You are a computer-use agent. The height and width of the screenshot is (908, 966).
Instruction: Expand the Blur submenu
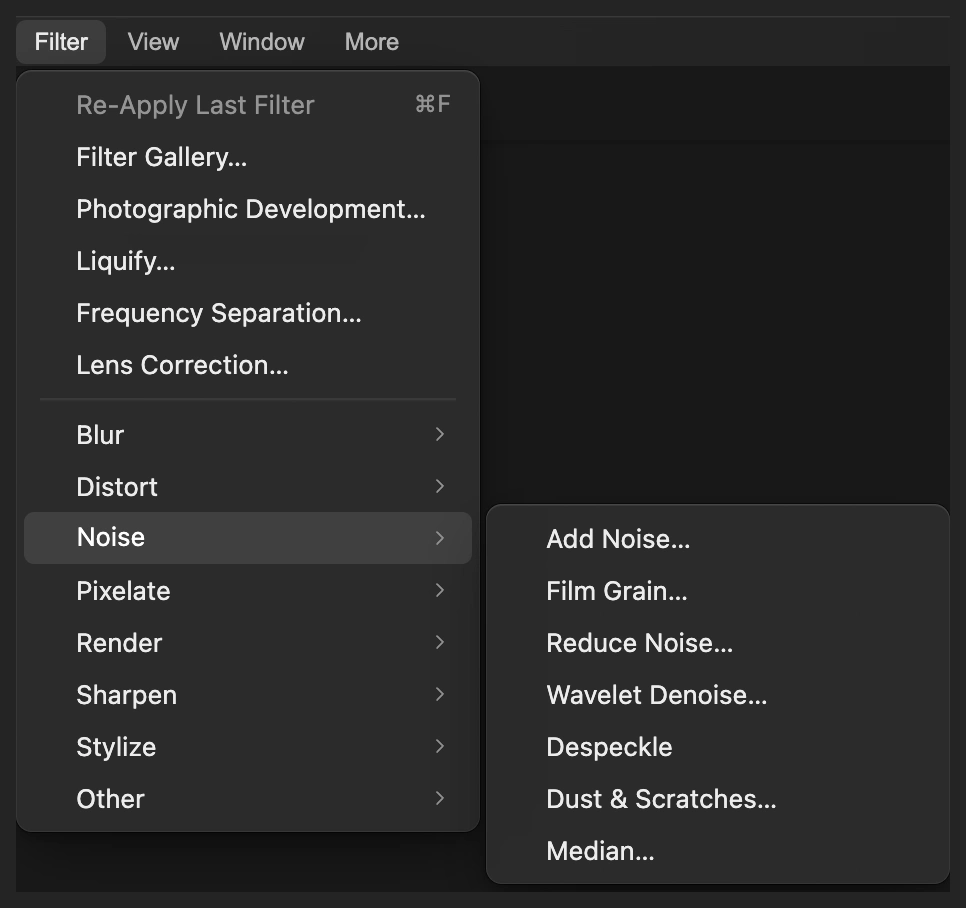(x=248, y=435)
